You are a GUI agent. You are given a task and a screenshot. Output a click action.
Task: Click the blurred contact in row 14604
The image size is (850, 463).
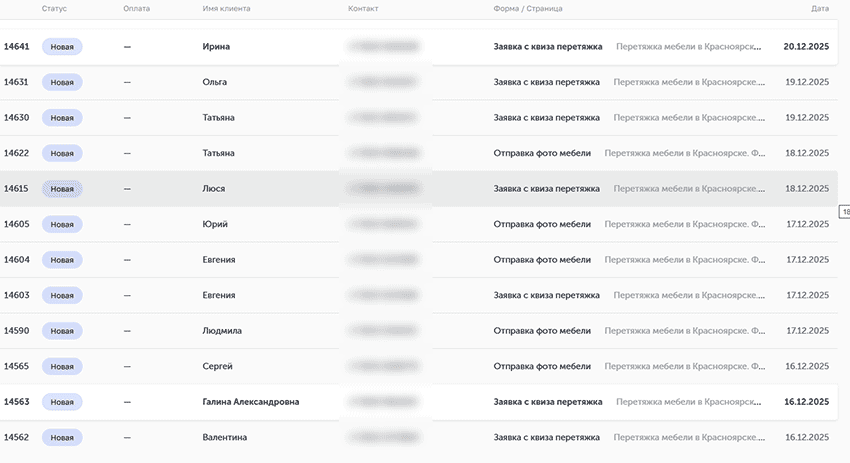tap(384, 259)
